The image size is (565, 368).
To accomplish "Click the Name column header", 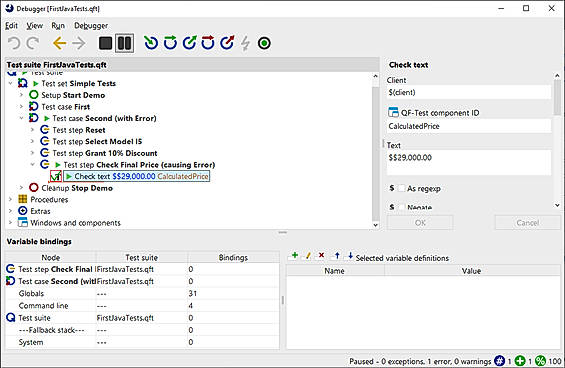I will pos(334,271).
